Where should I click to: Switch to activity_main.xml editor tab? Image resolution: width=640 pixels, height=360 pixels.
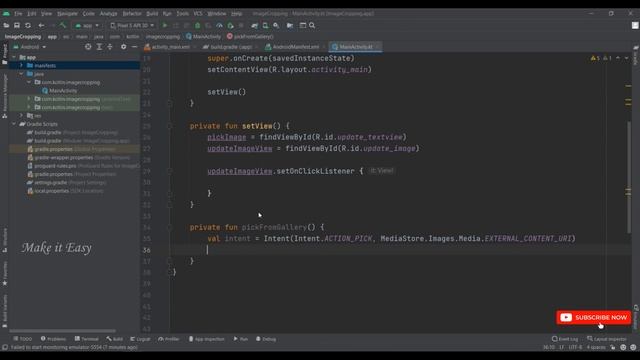170,47
